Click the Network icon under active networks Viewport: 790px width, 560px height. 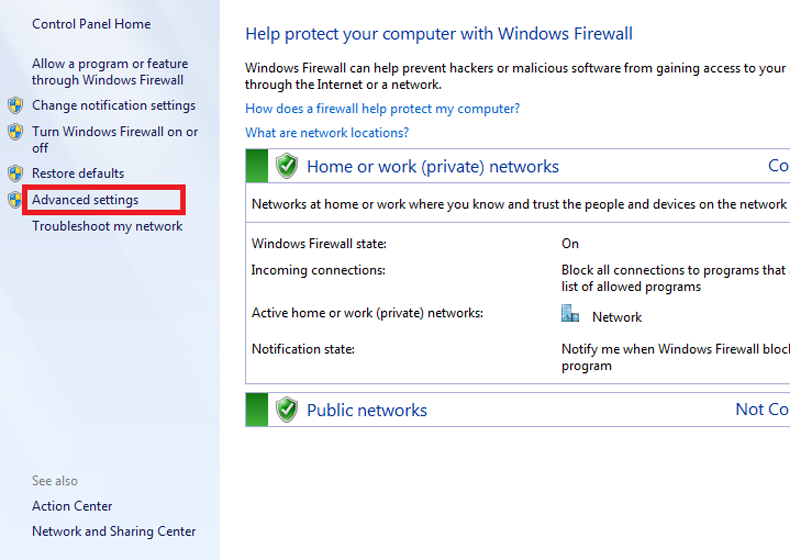571,315
